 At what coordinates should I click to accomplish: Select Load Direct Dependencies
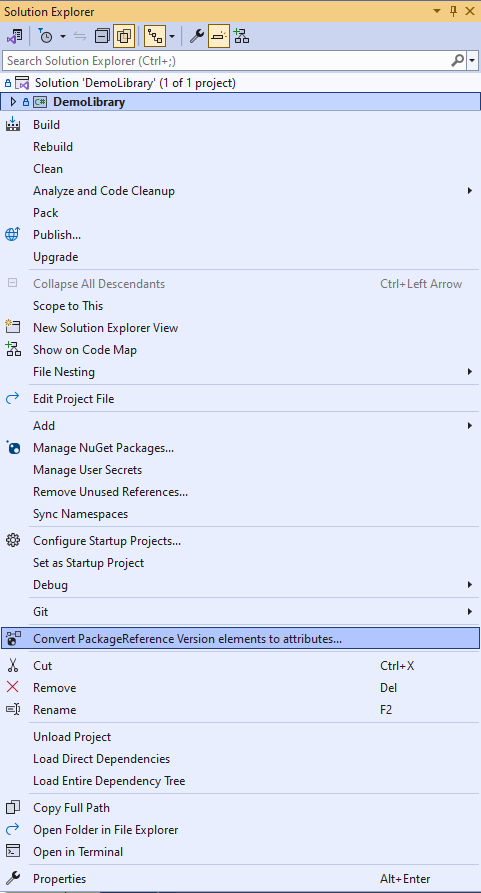coord(240,759)
